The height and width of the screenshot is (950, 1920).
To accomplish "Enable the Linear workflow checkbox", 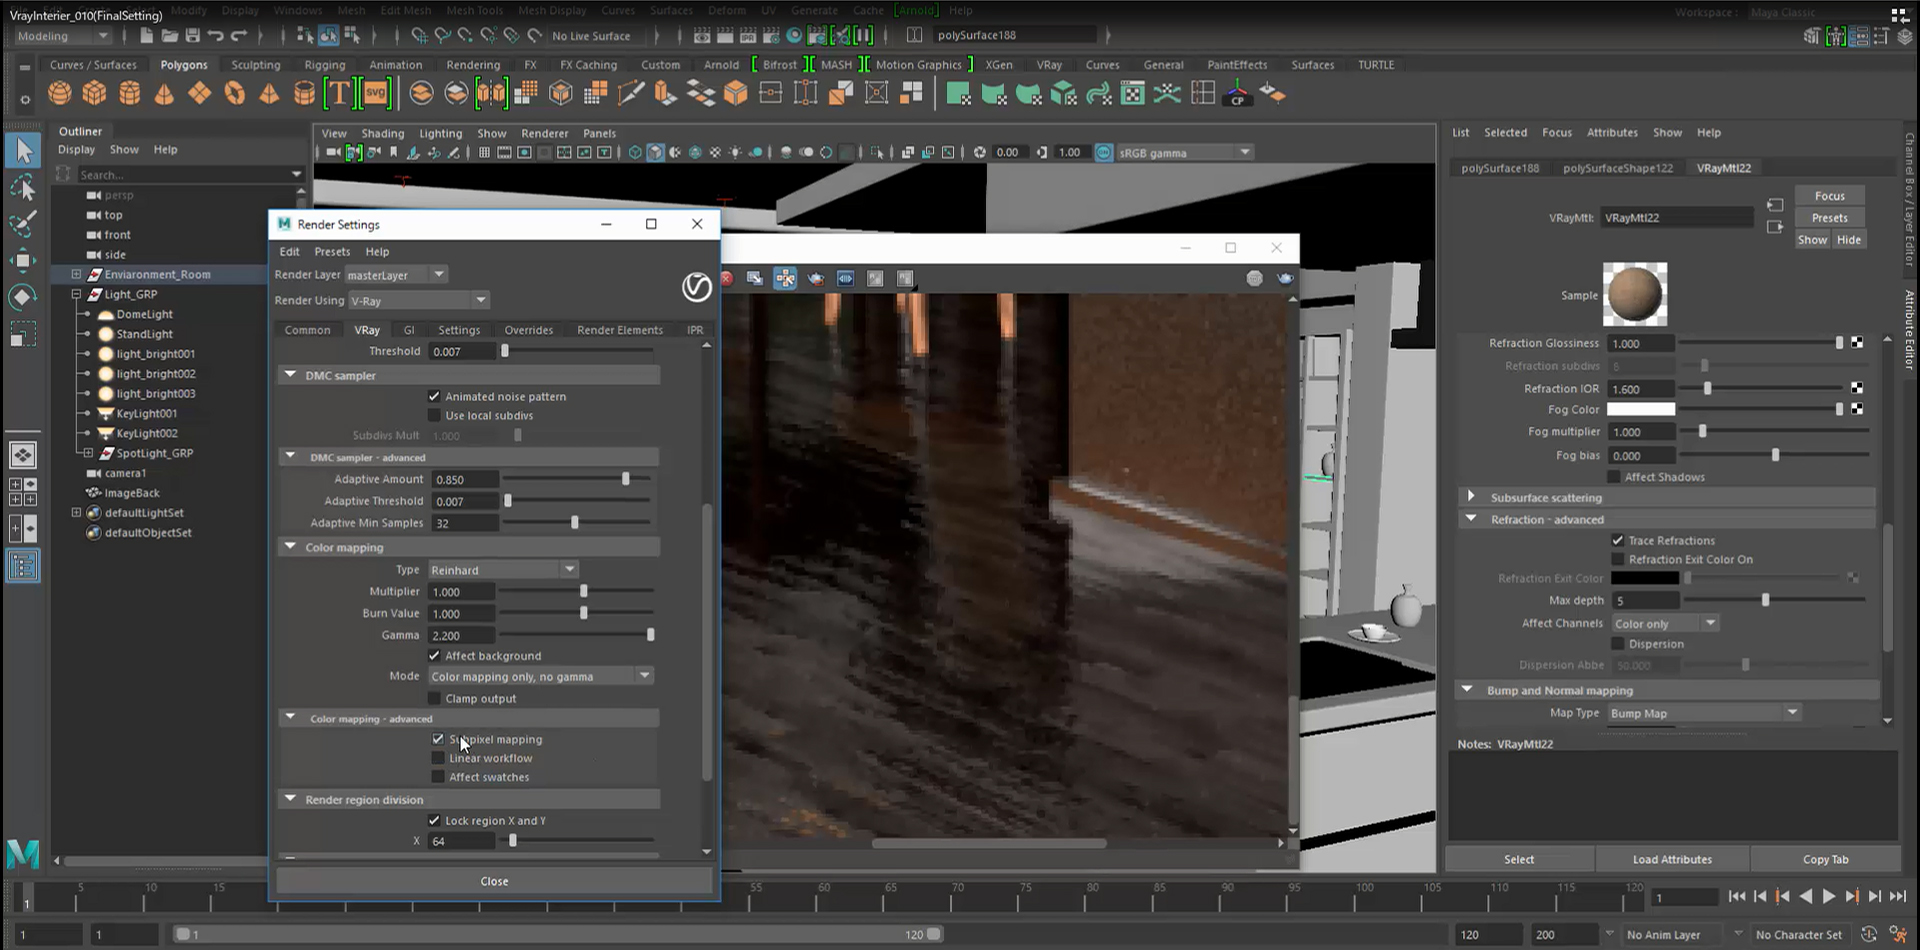I will 439,757.
